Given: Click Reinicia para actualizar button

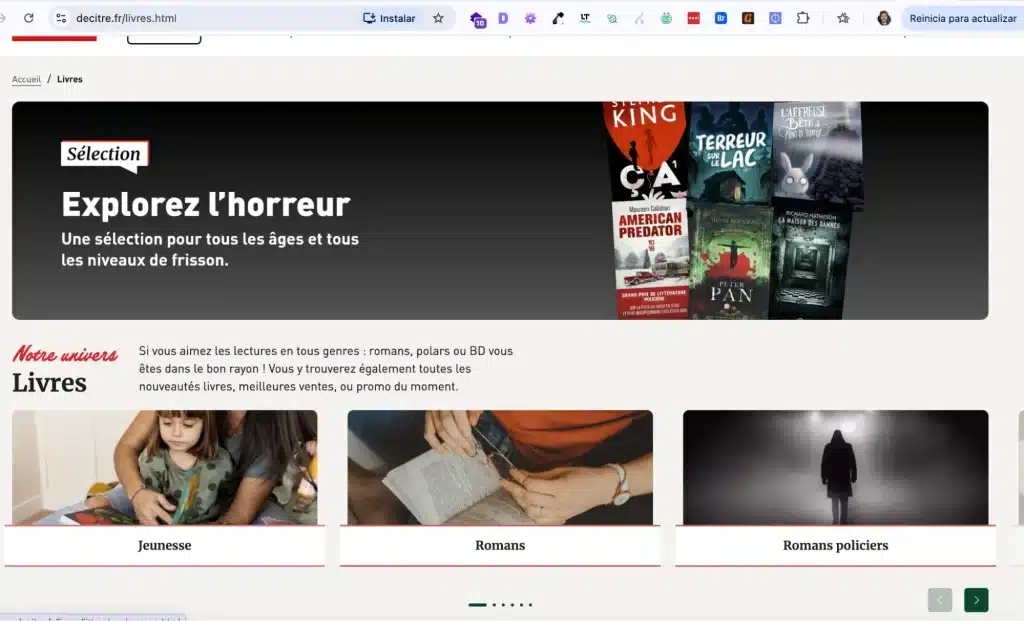Looking at the screenshot, I should click(963, 18).
